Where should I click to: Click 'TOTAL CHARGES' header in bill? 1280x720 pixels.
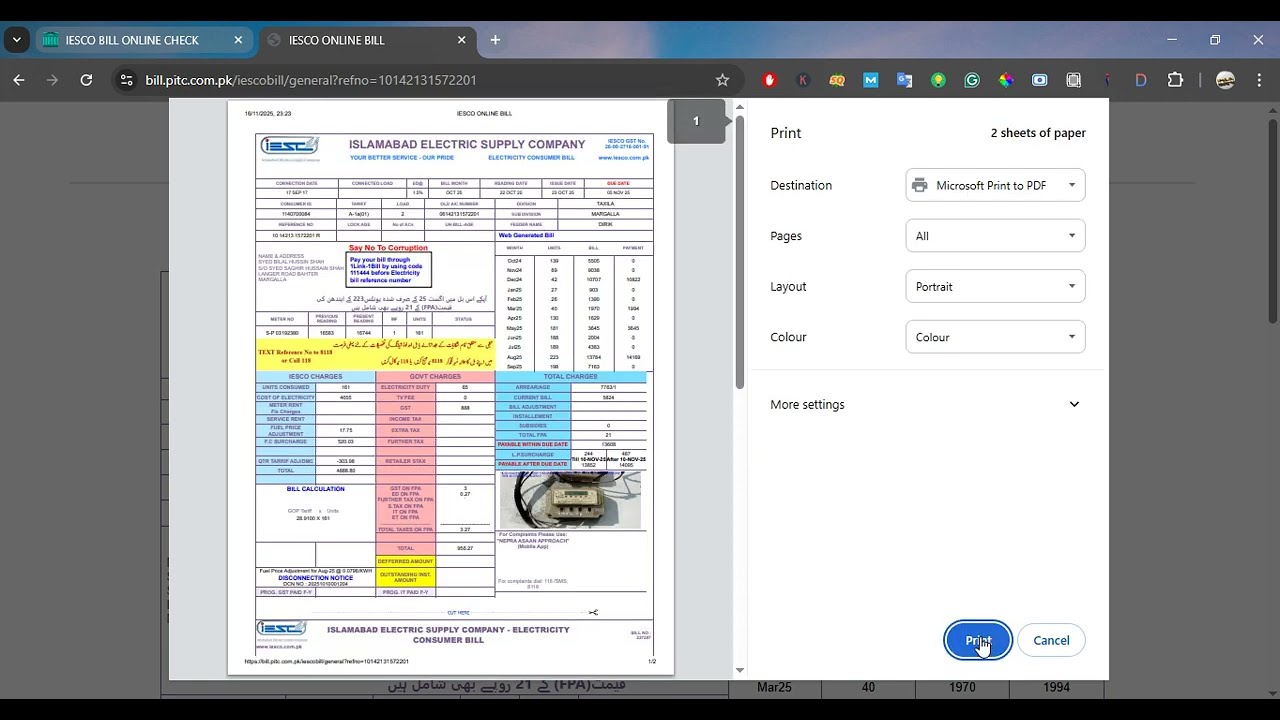570,377
